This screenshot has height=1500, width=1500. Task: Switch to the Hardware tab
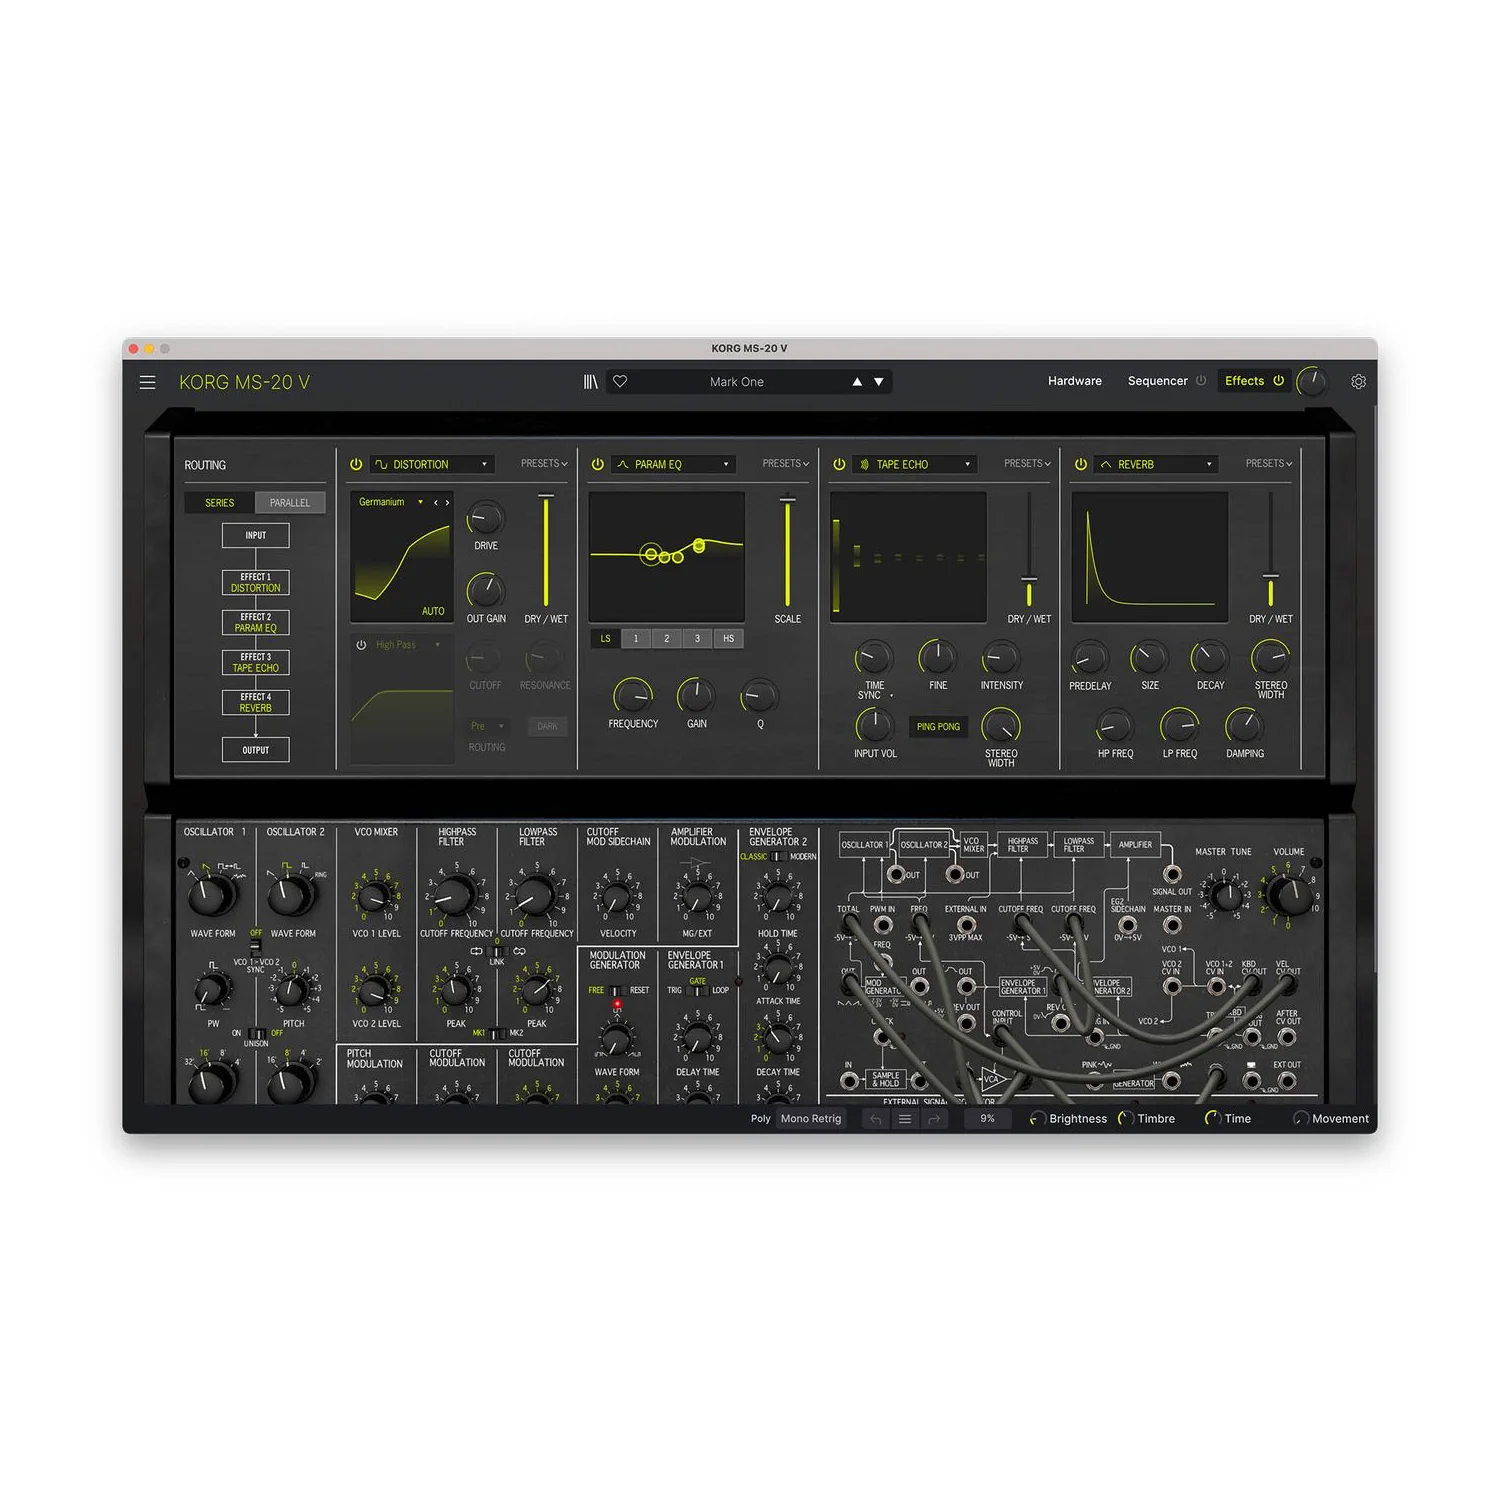pyautogui.click(x=1075, y=381)
